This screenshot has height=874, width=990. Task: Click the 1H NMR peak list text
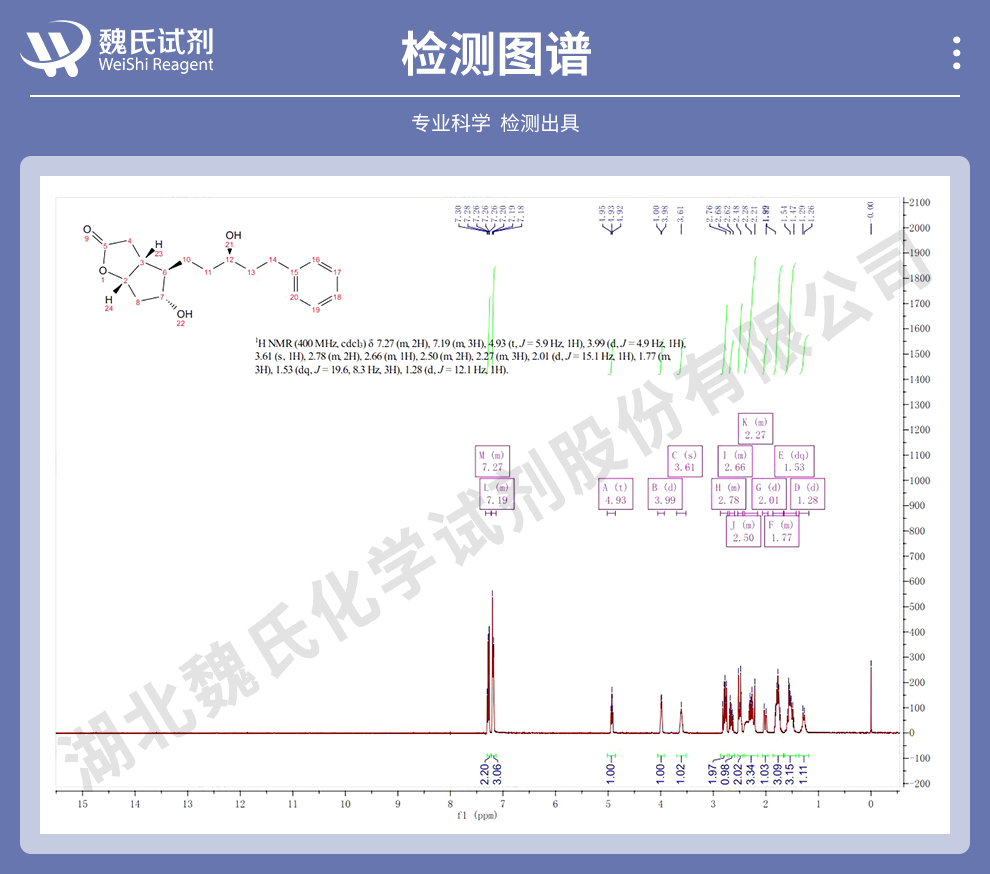470,356
